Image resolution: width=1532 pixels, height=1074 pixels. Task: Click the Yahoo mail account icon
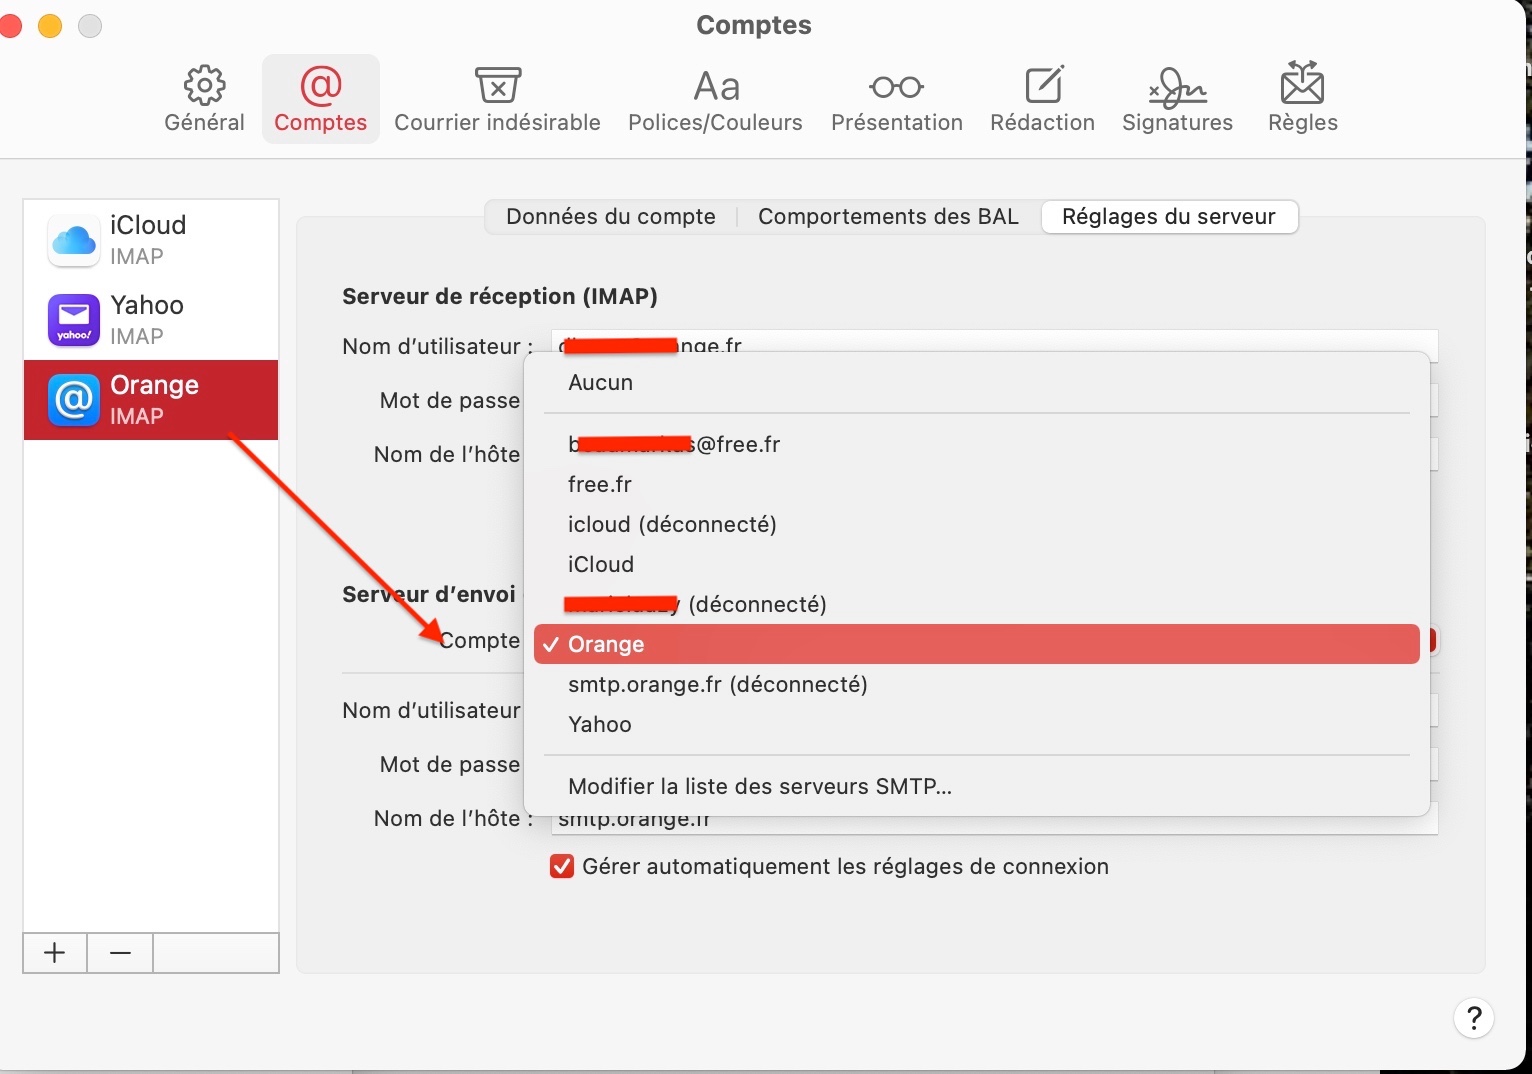pos(74,320)
